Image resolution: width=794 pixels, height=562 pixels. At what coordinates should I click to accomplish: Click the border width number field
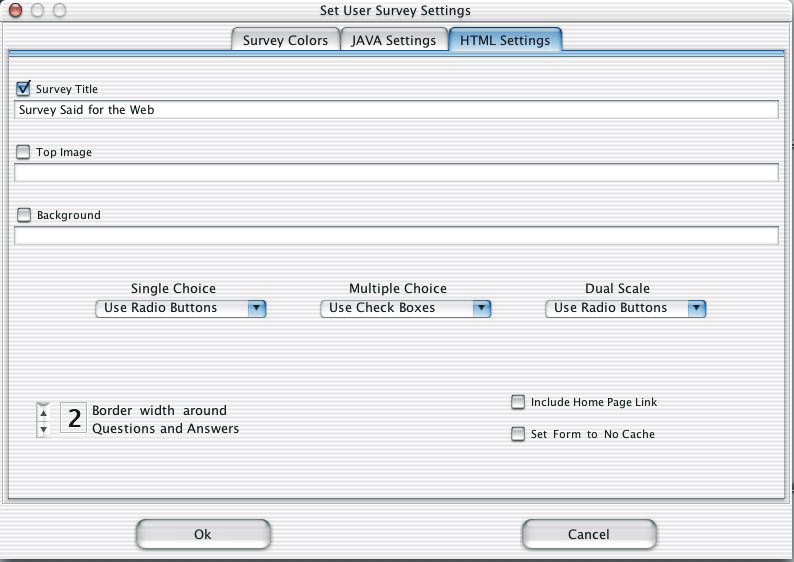[73, 418]
